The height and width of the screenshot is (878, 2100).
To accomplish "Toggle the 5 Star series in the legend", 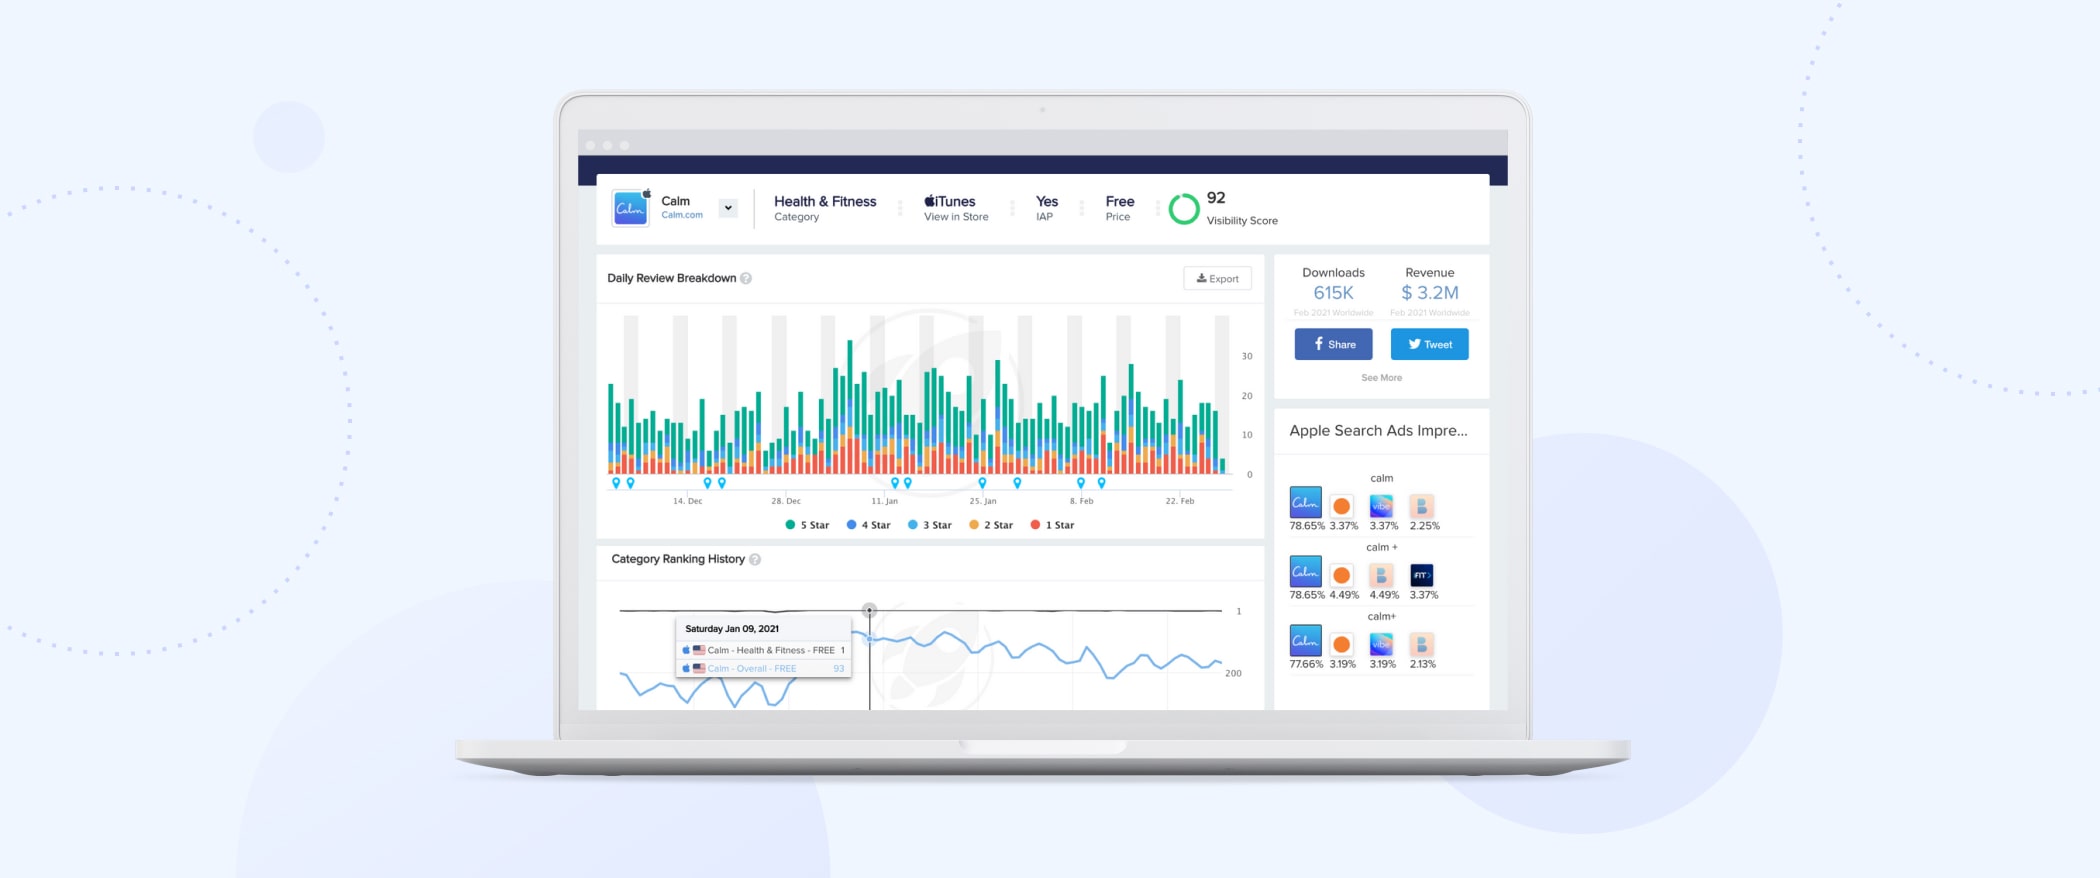I will [807, 525].
